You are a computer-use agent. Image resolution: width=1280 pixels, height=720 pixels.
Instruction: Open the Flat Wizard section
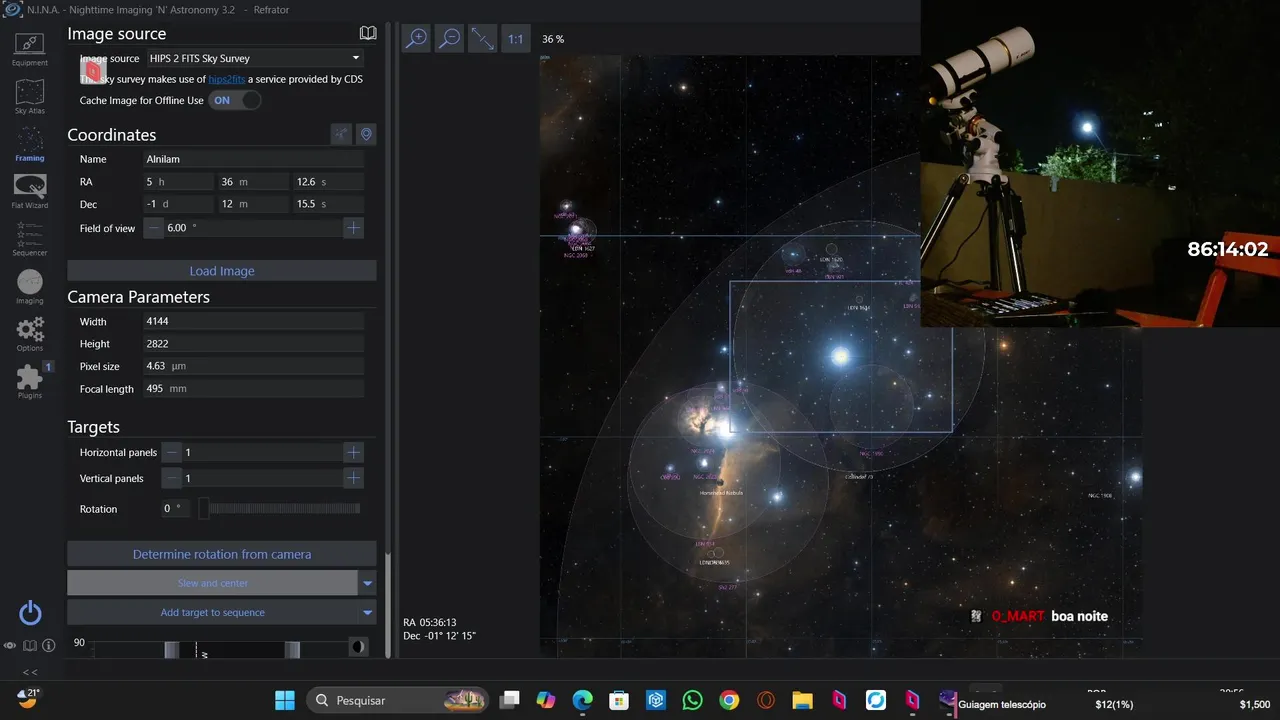pyautogui.click(x=30, y=191)
